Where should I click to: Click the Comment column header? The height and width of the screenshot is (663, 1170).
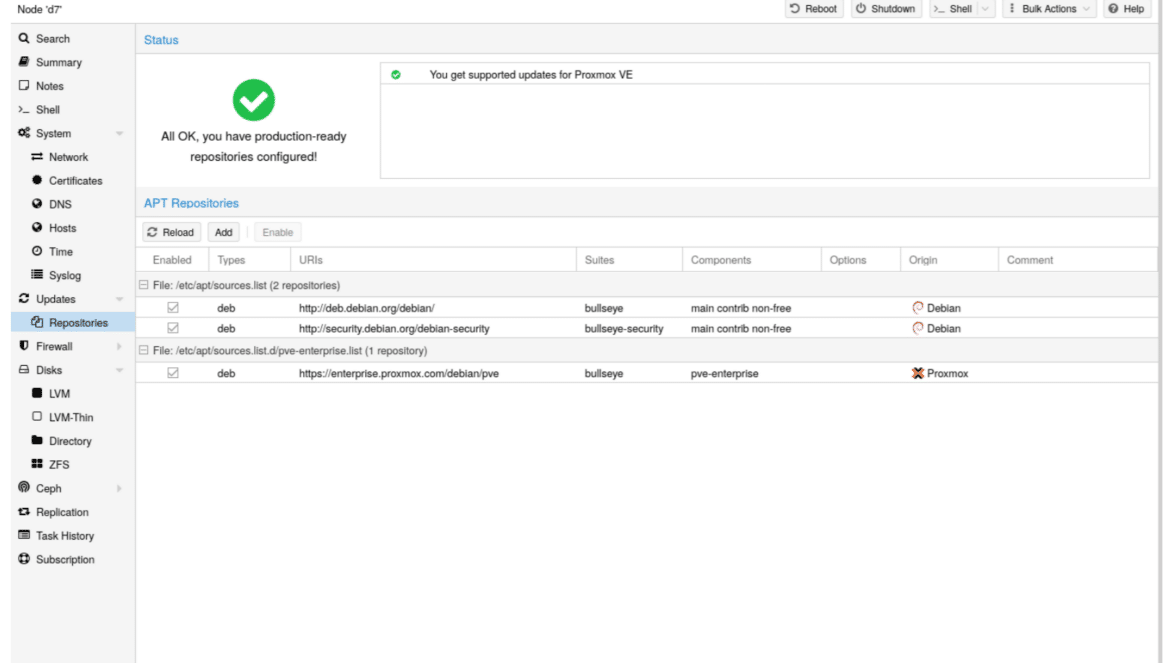(x=1077, y=260)
